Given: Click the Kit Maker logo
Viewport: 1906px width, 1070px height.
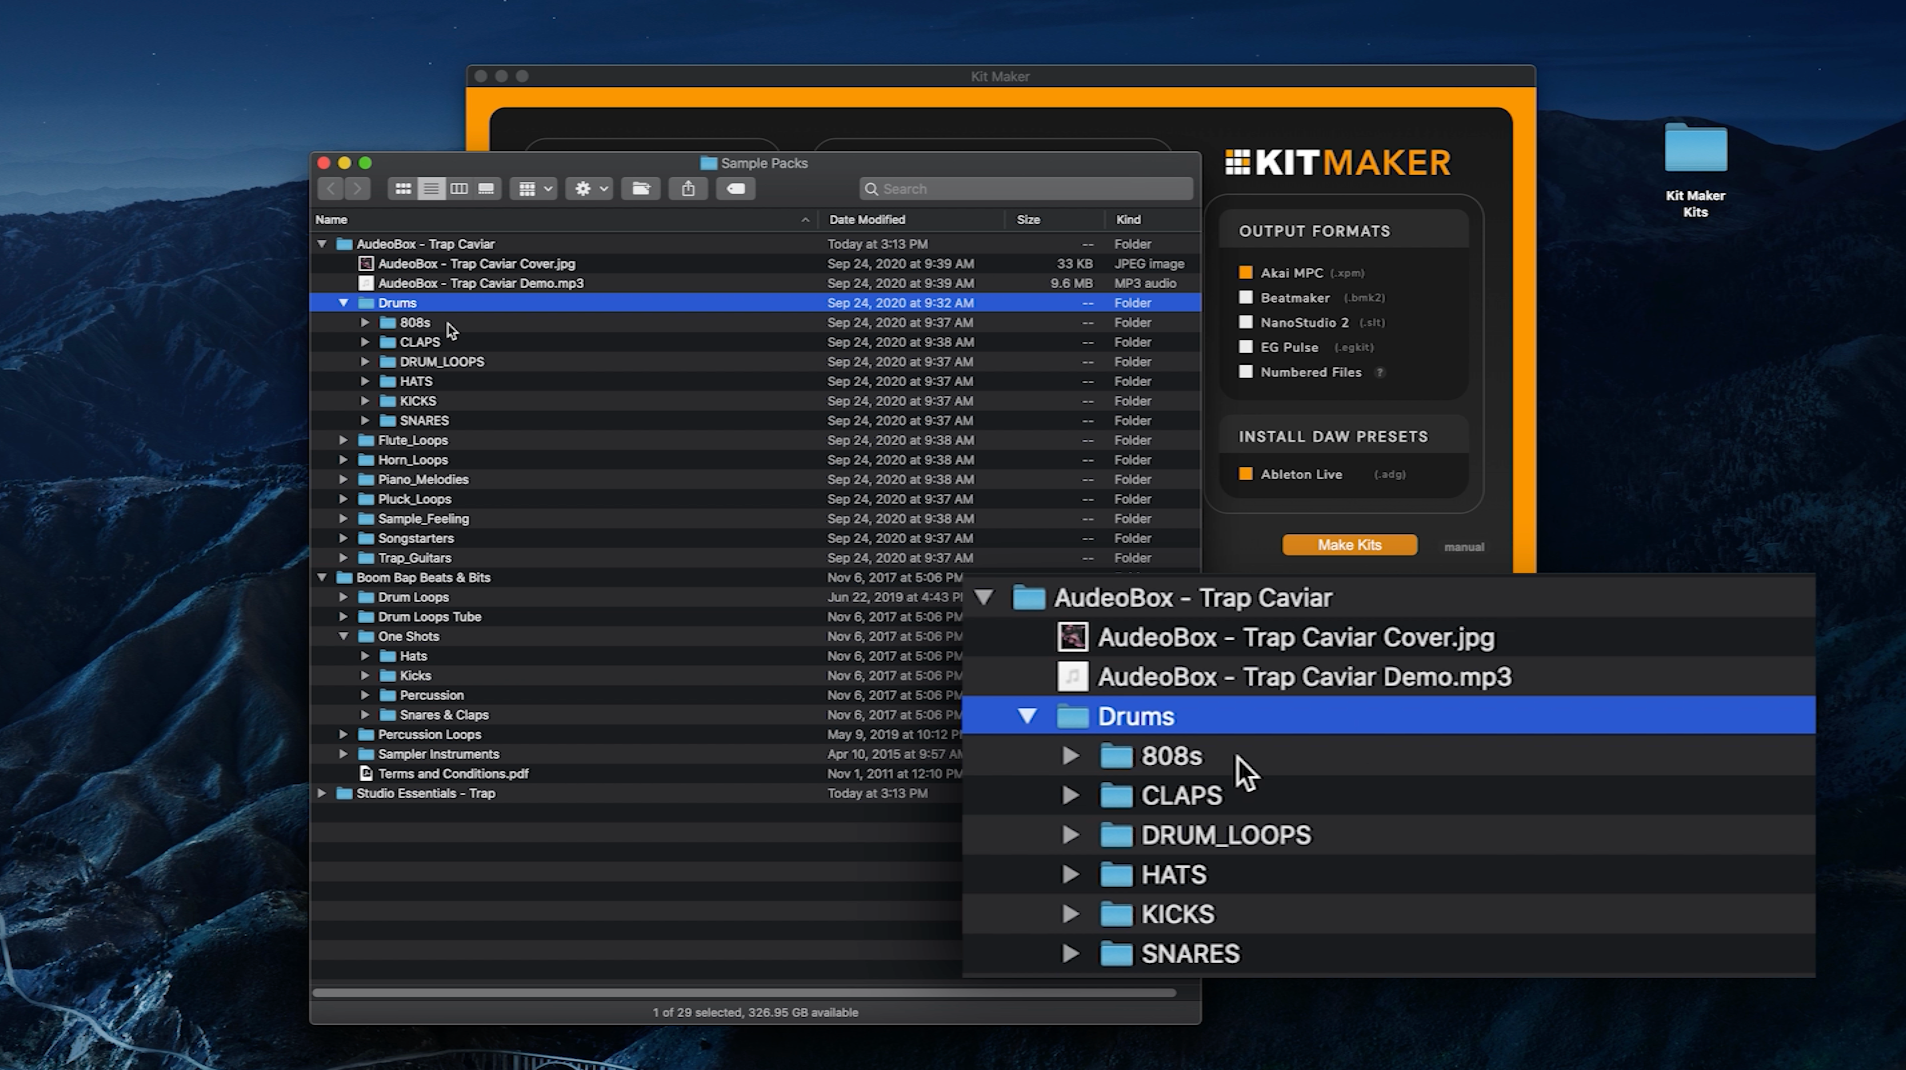Looking at the screenshot, I should point(1338,163).
